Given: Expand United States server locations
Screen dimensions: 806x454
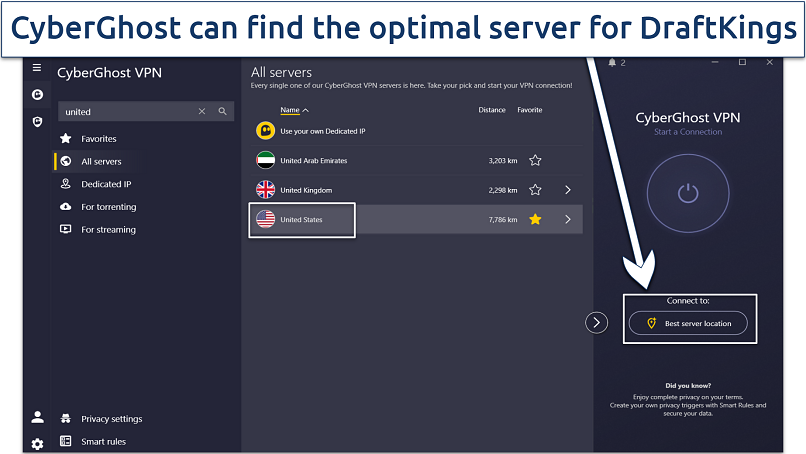Looking at the screenshot, I should (x=567, y=219).
